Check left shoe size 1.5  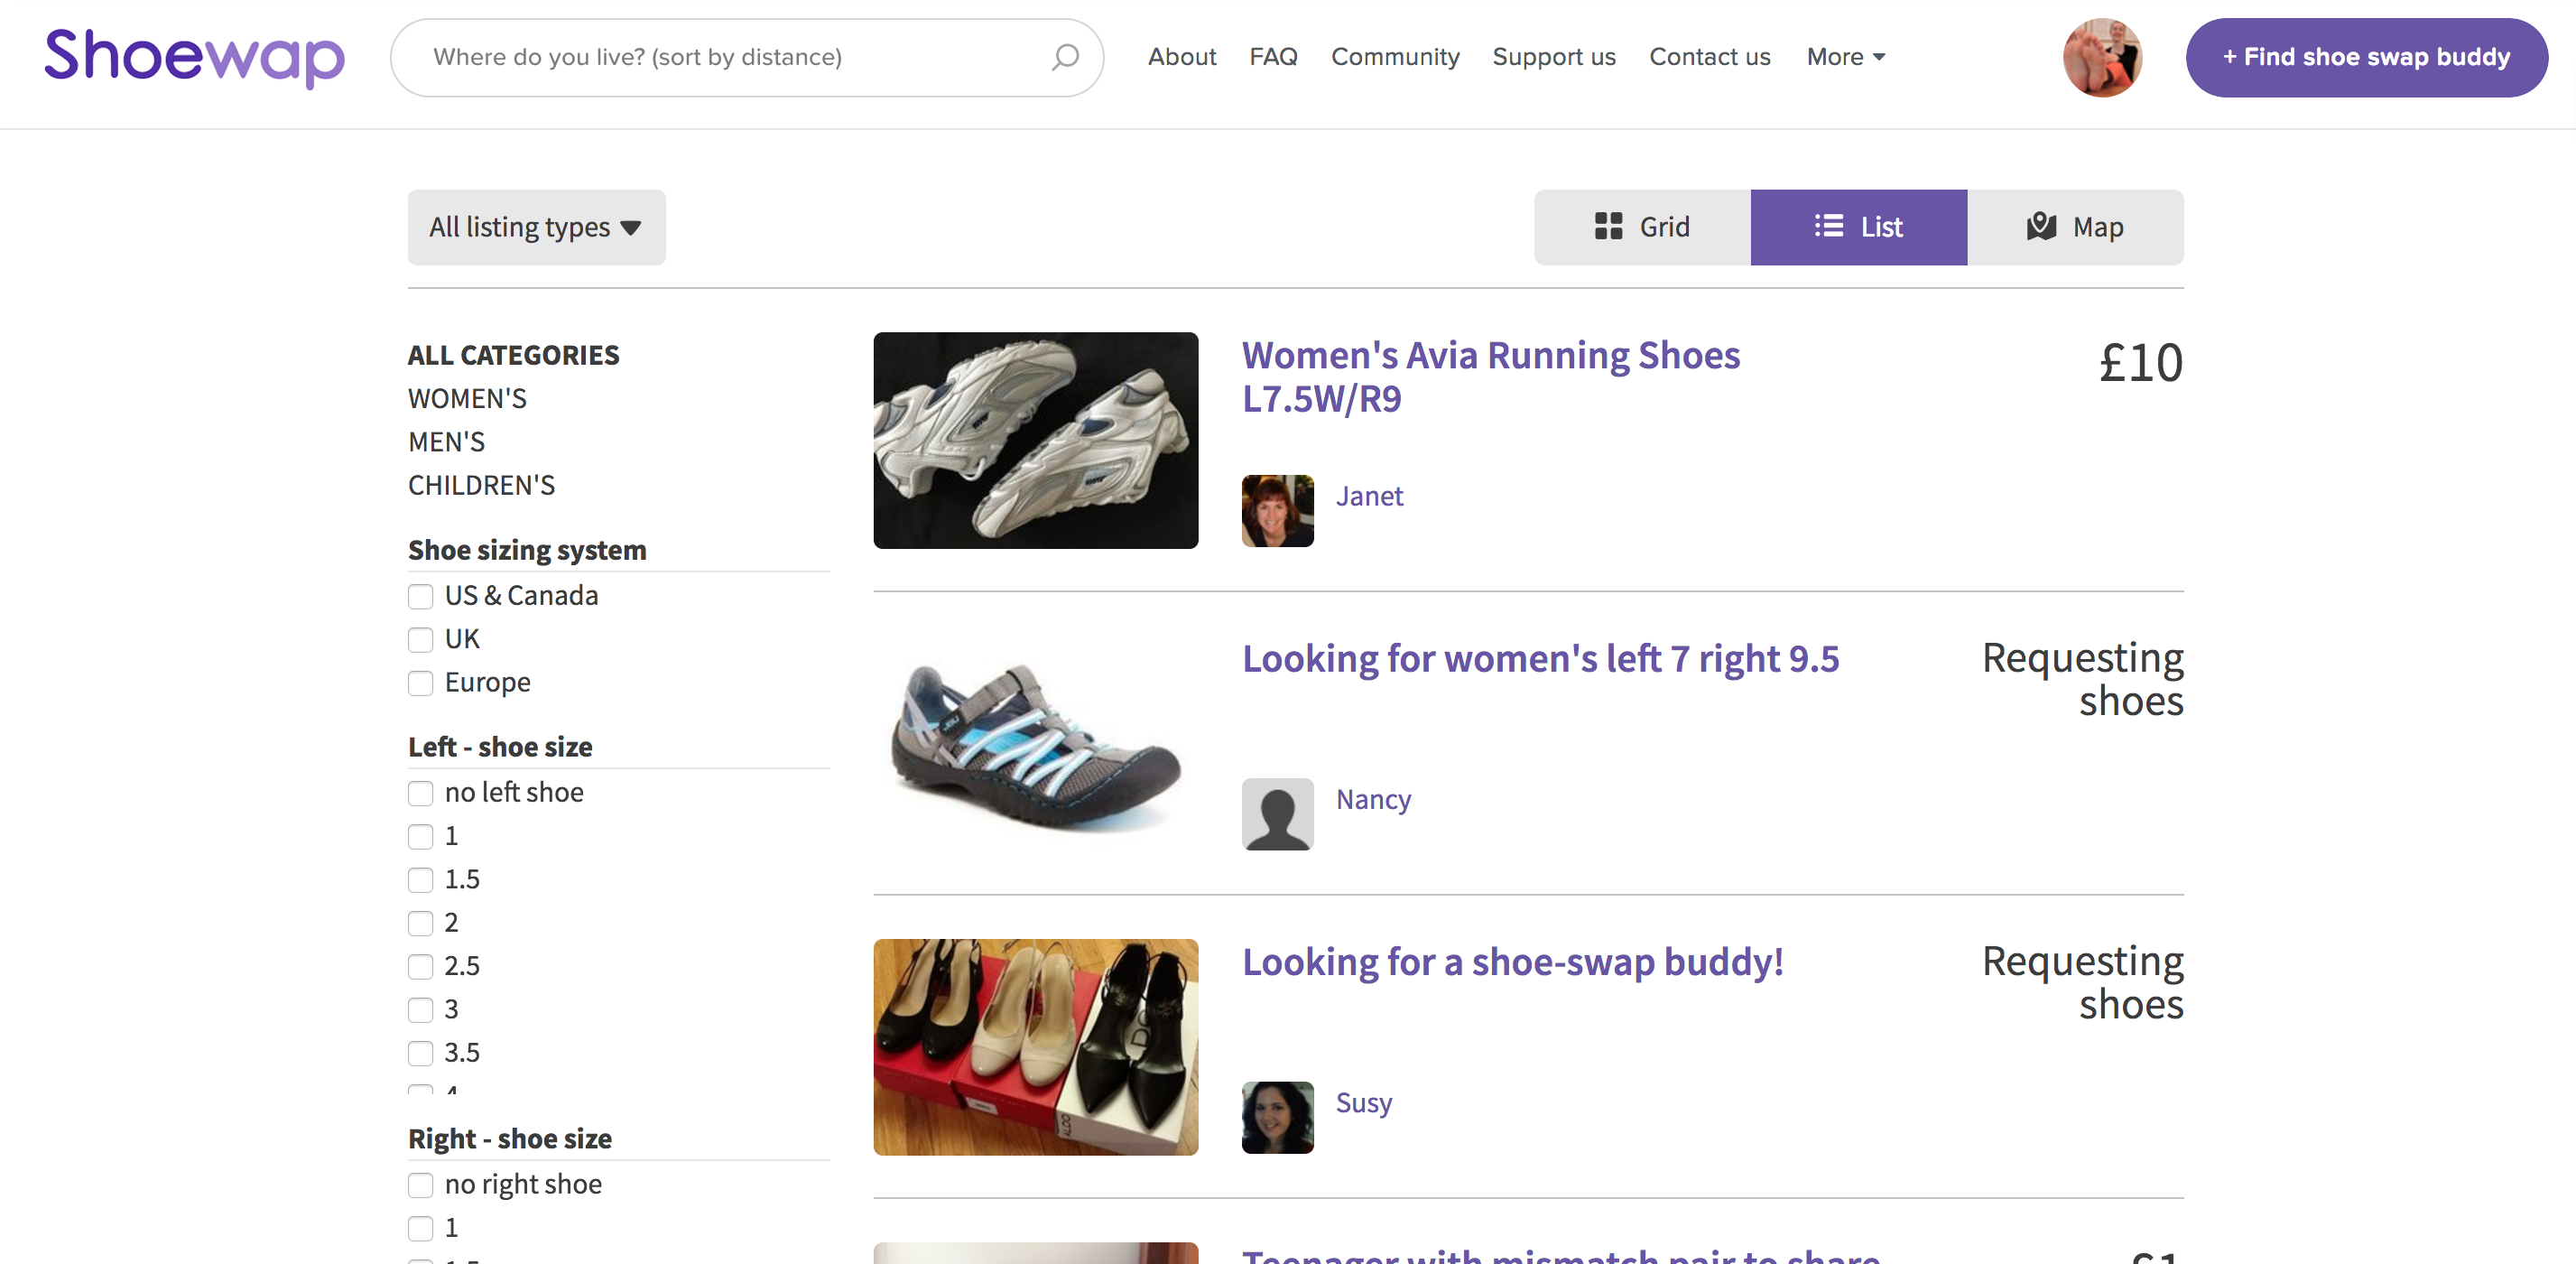coord(420,880)
